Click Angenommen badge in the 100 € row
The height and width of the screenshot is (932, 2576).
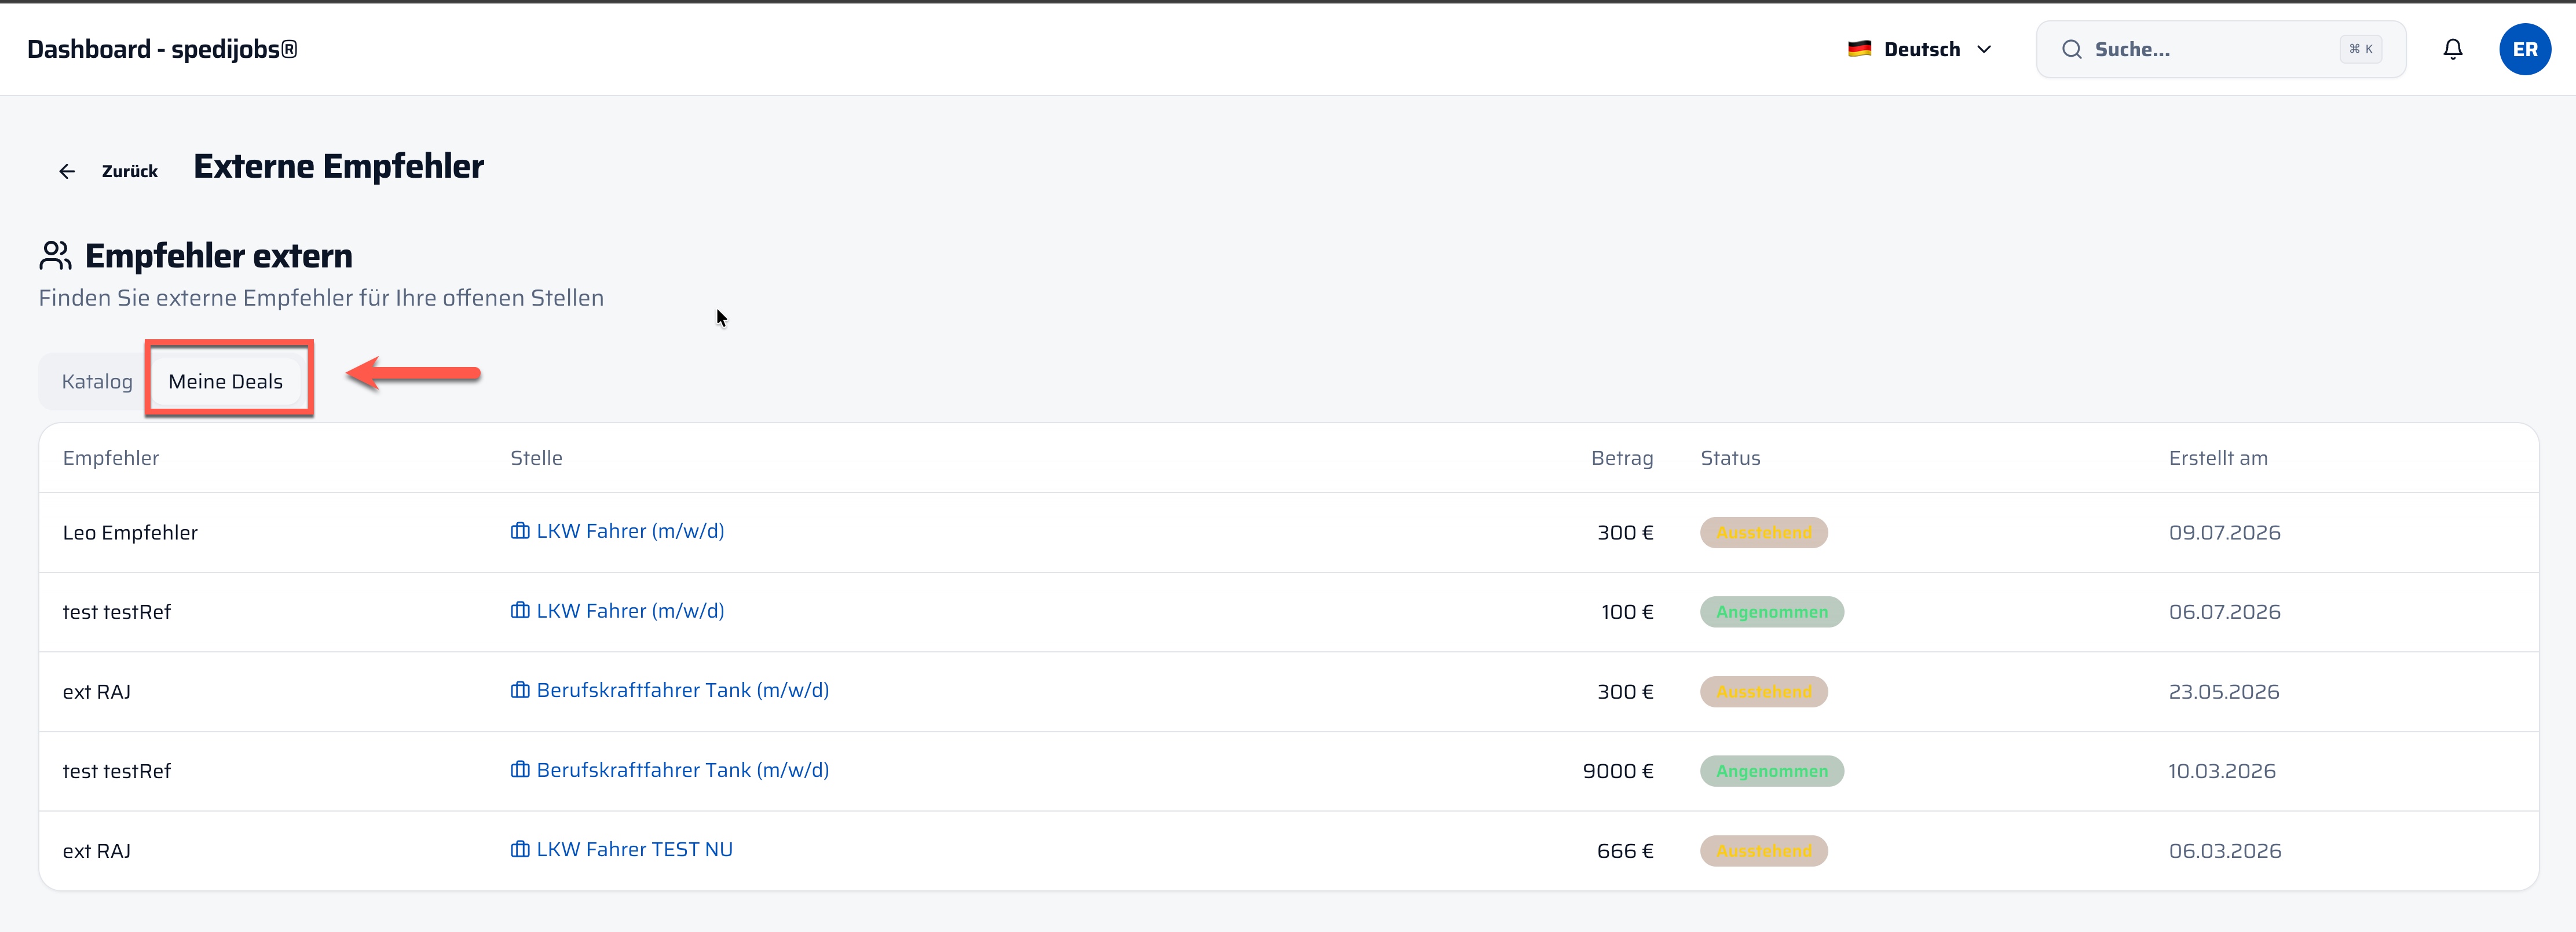pyautogui.click(x=1772, y=611)
